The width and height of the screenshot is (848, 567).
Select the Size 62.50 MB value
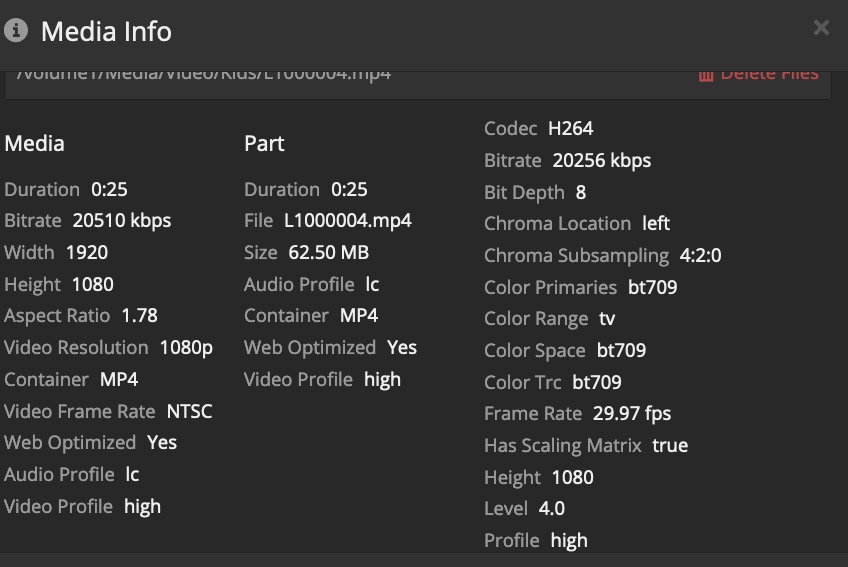[328, 252]
